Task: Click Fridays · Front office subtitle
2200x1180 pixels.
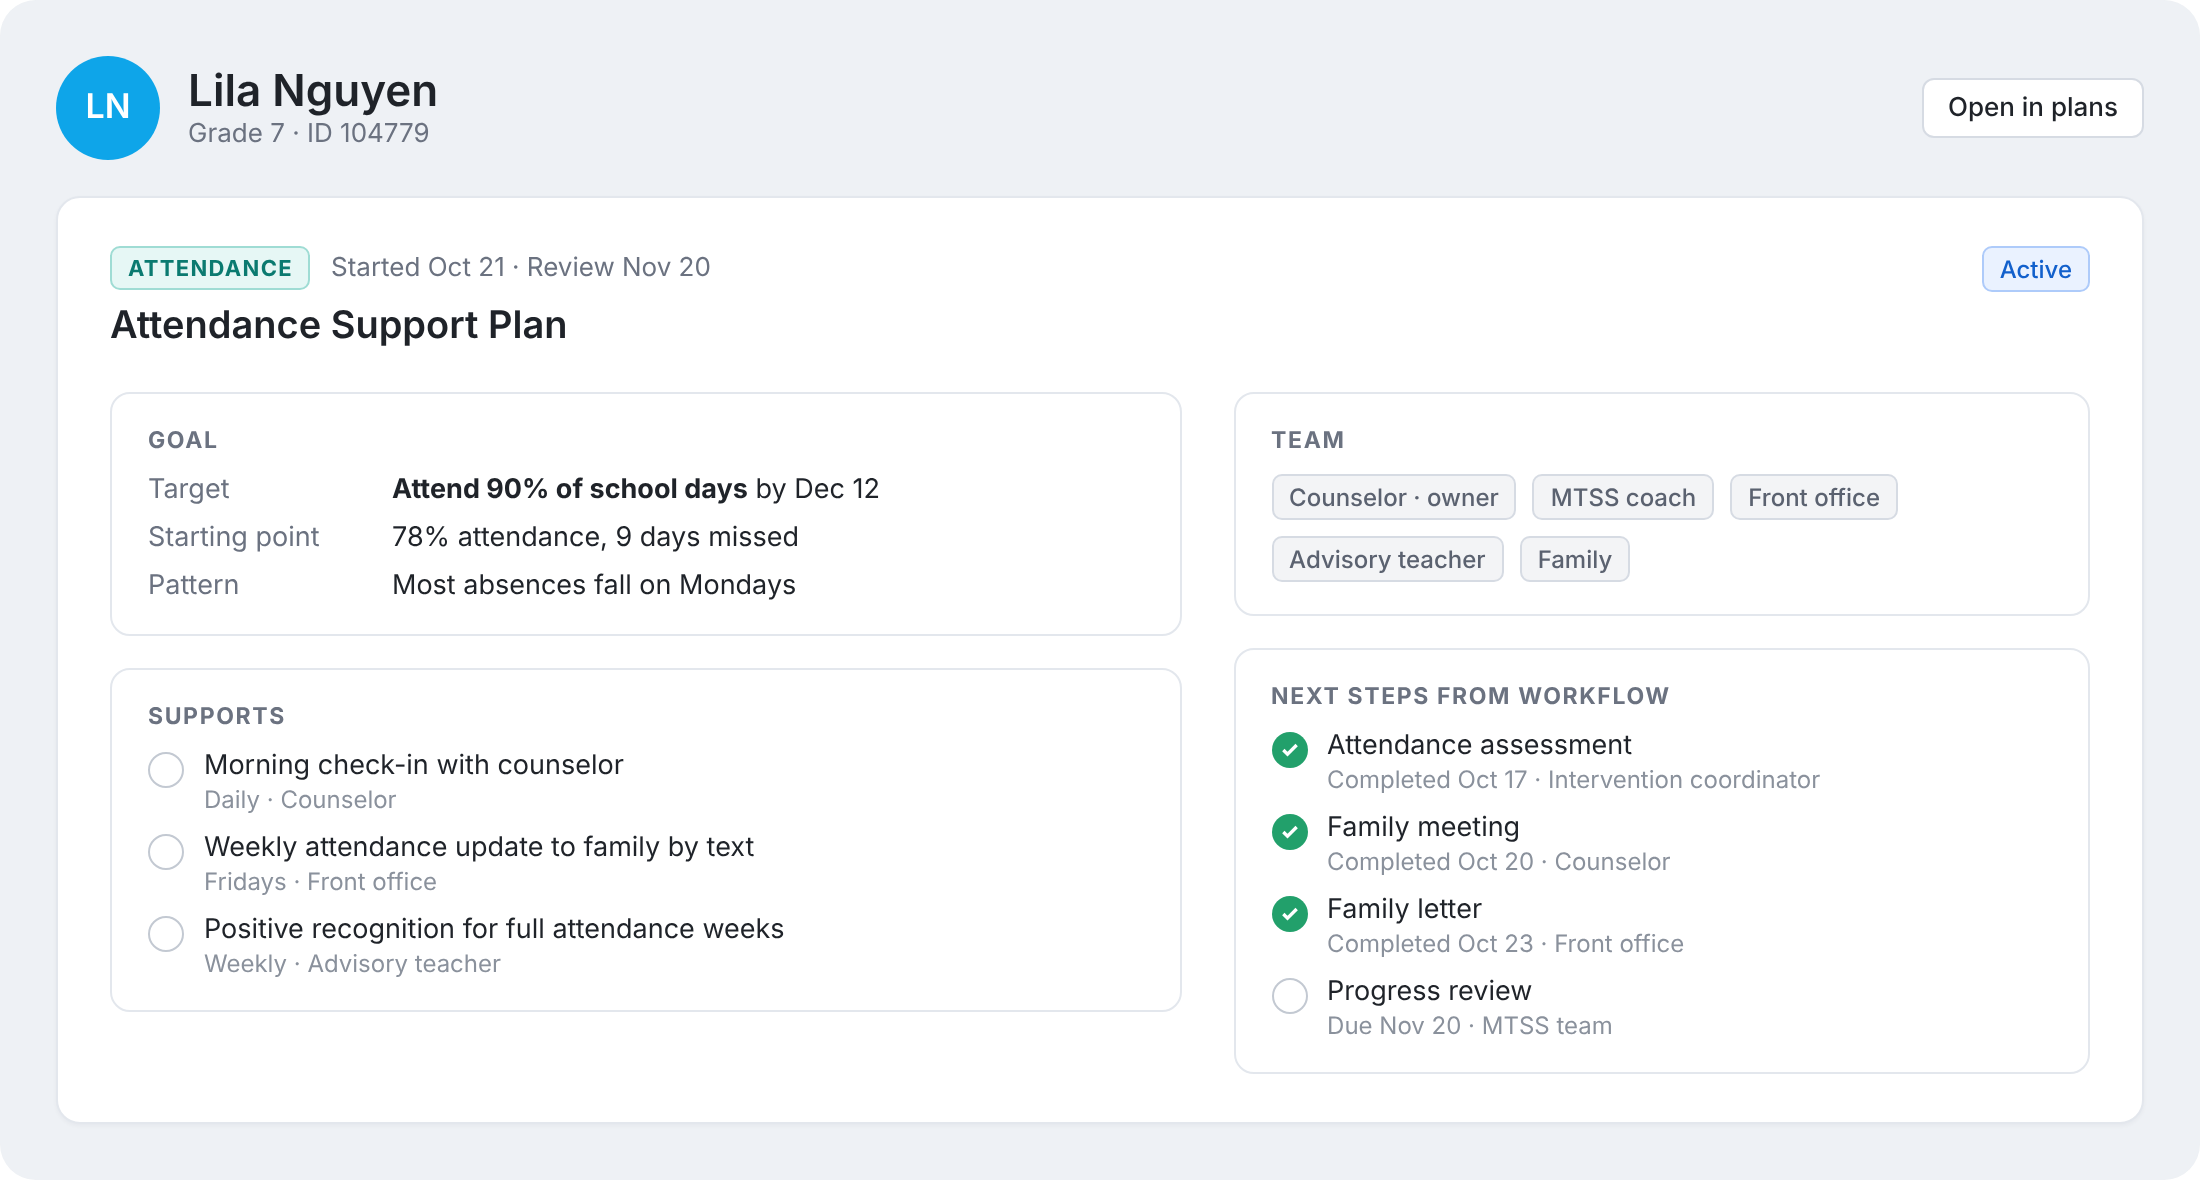Action: tap(320, 882)
